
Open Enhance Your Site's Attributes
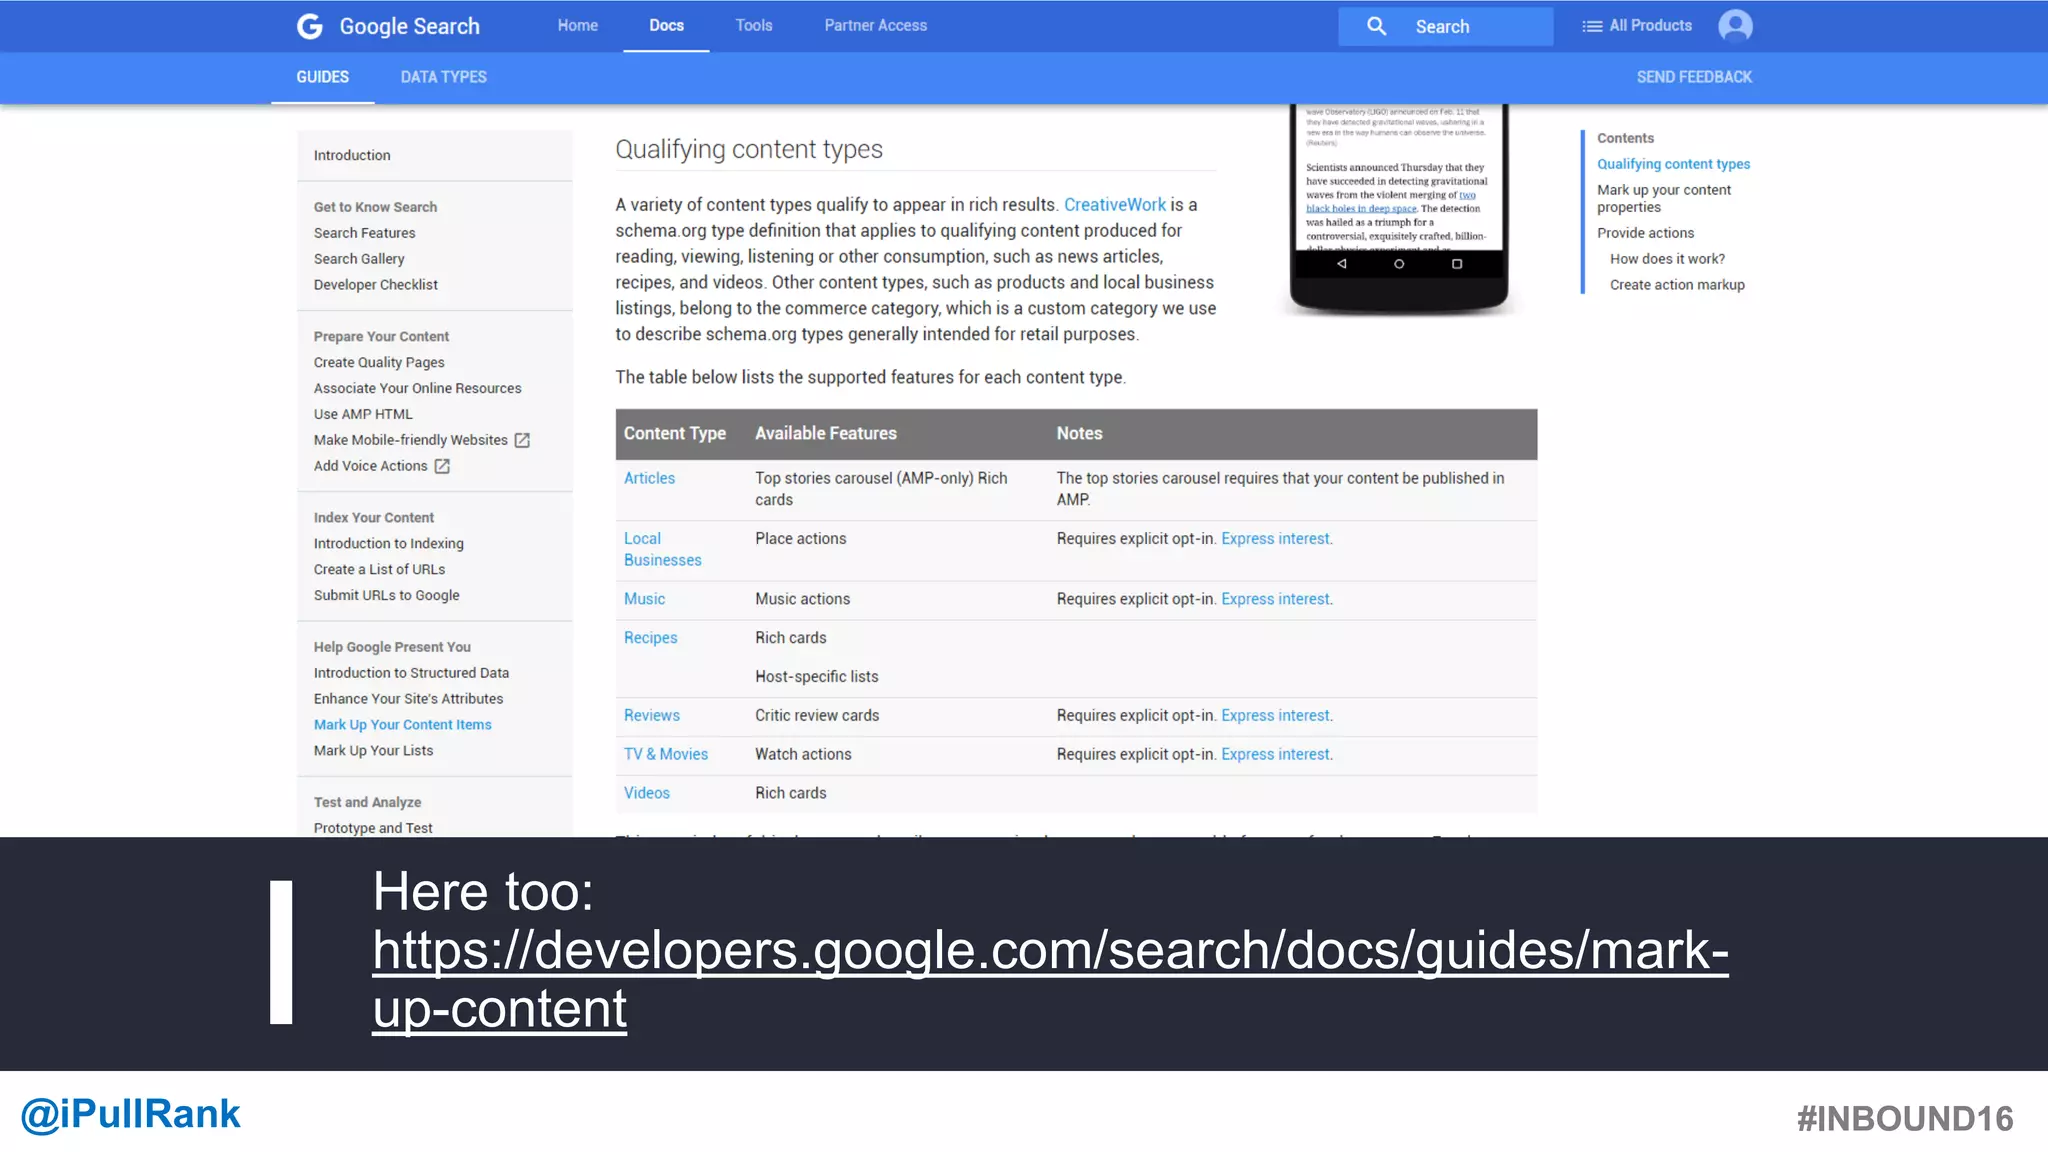pos(408,699)
